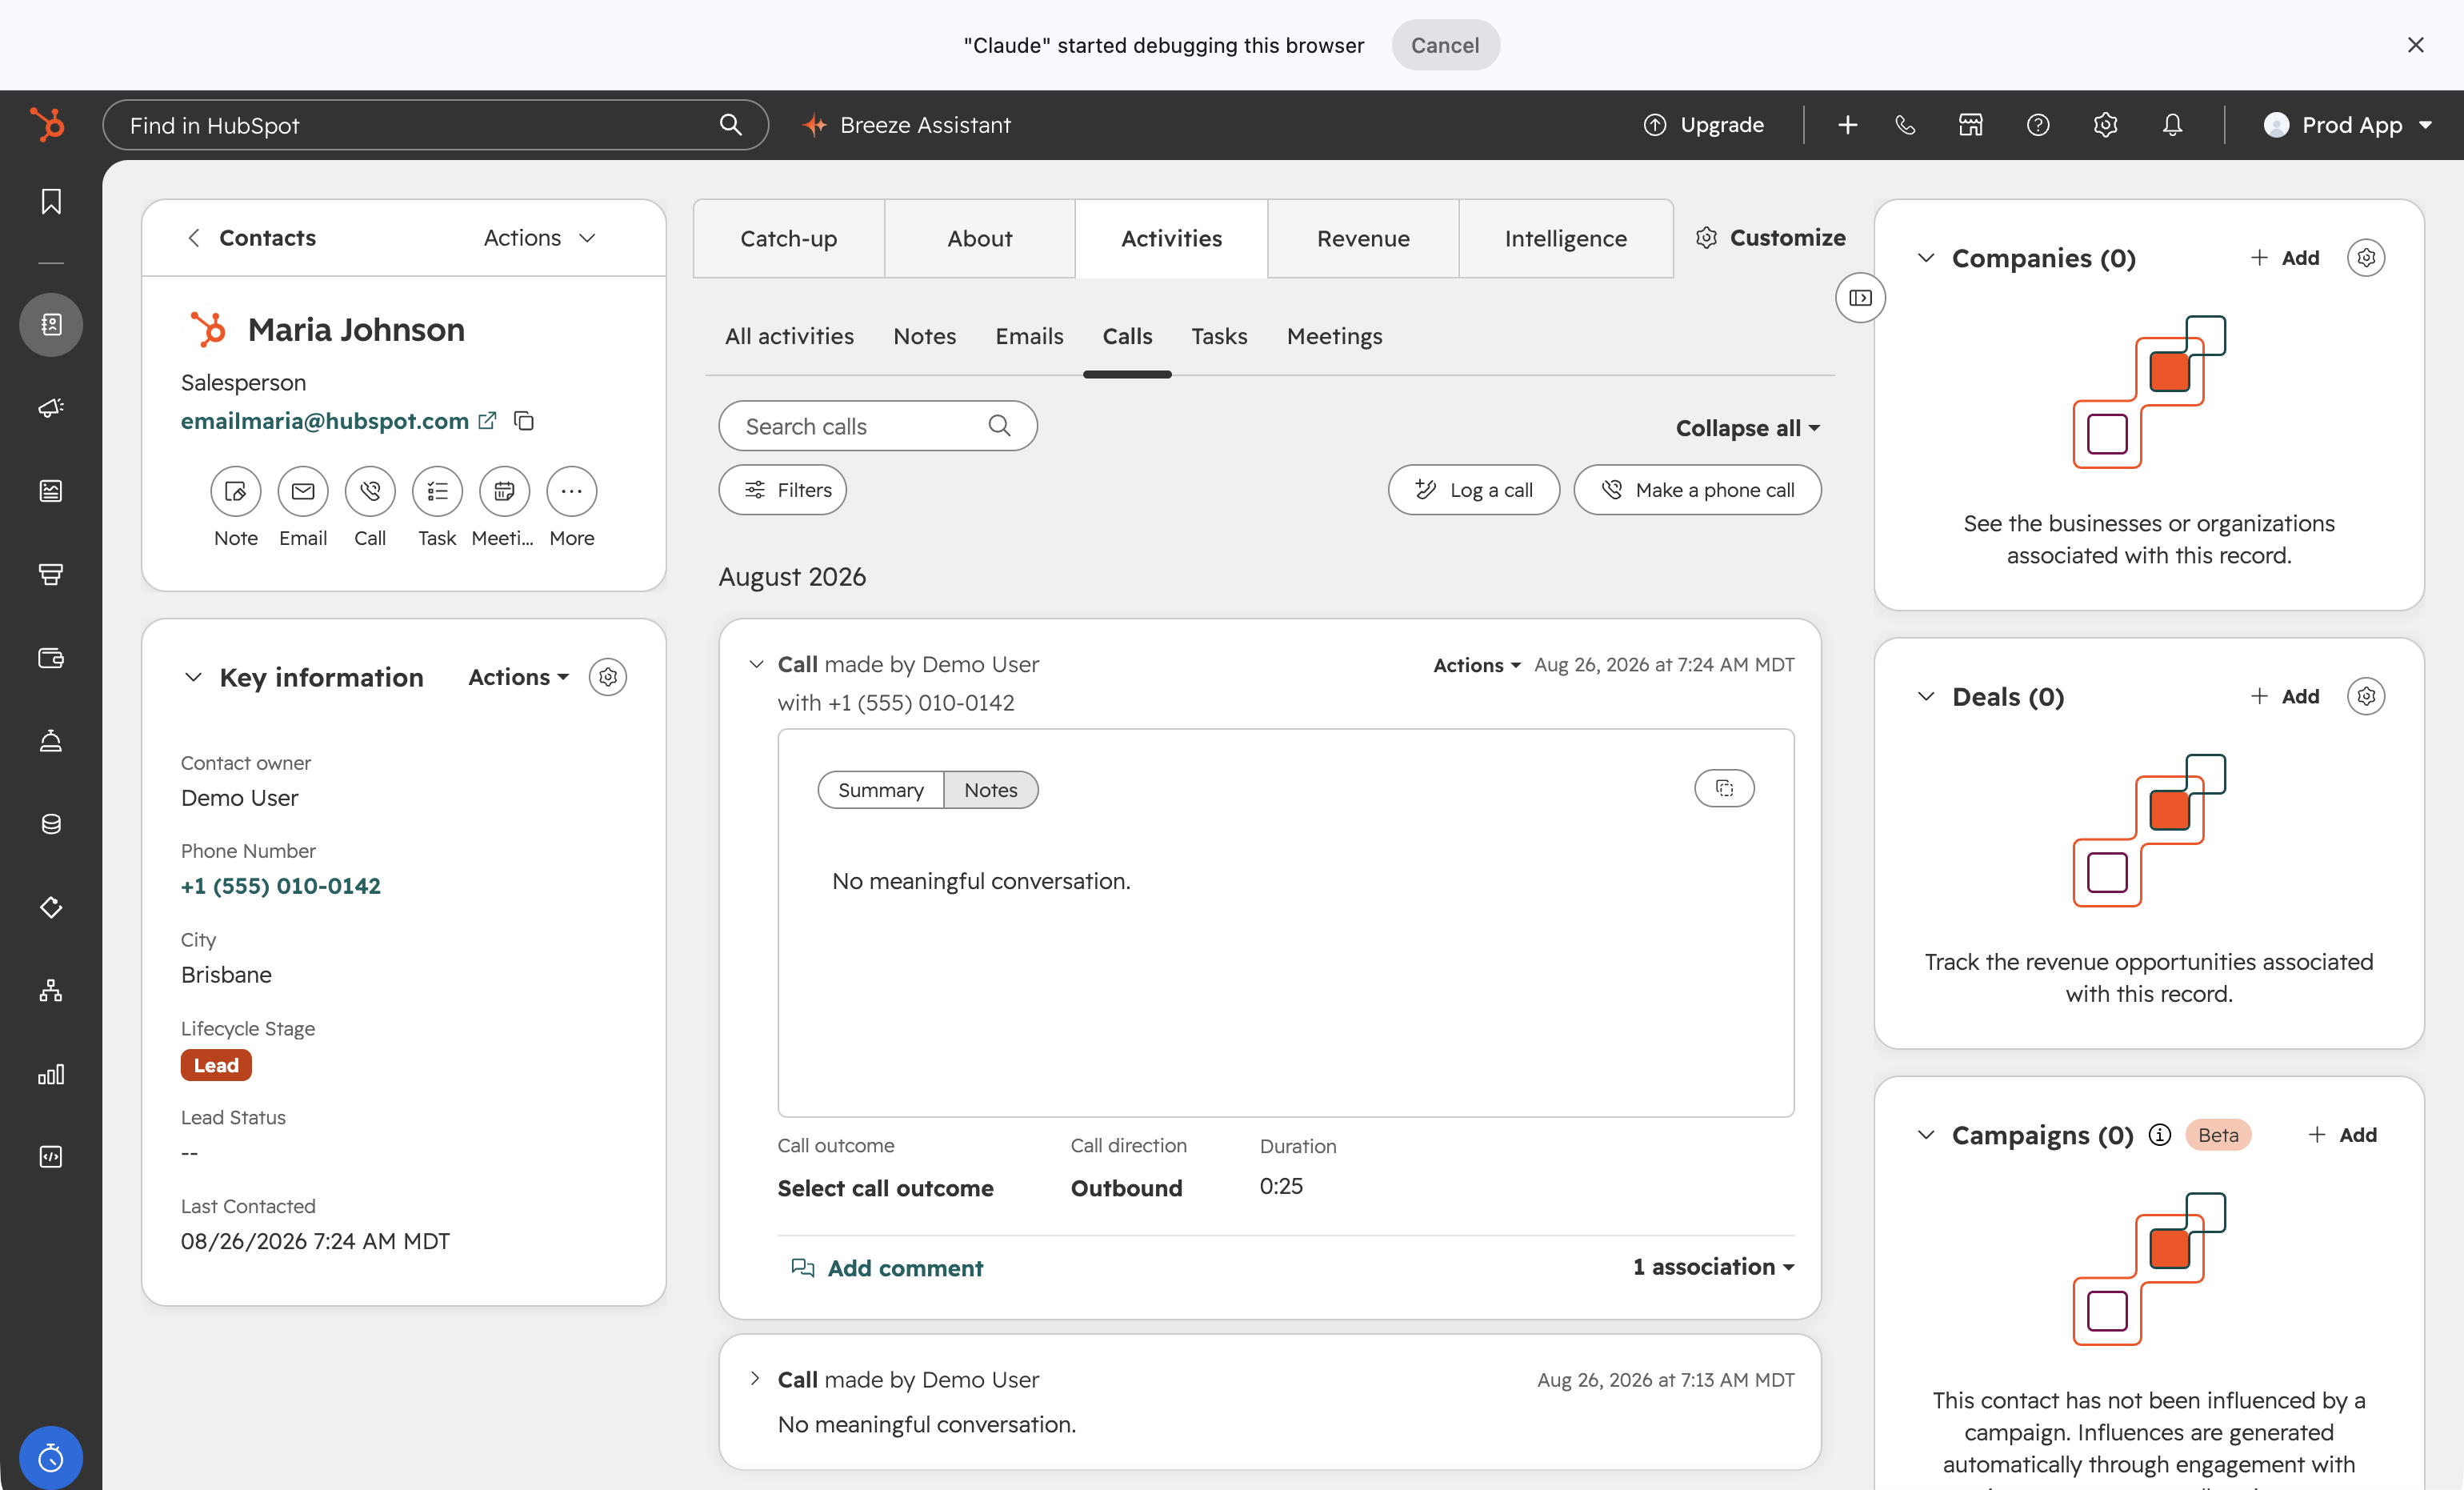2464x1490 pixels.
Task: Open Key information Actions dropdown
Action: [x=518, y=677]
